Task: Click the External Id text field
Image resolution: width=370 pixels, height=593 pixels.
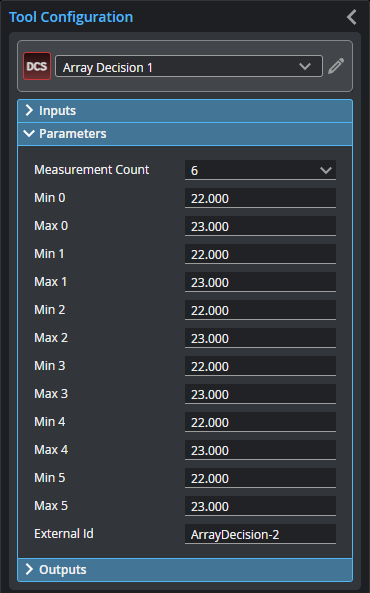Action: (x=260, y=534)
